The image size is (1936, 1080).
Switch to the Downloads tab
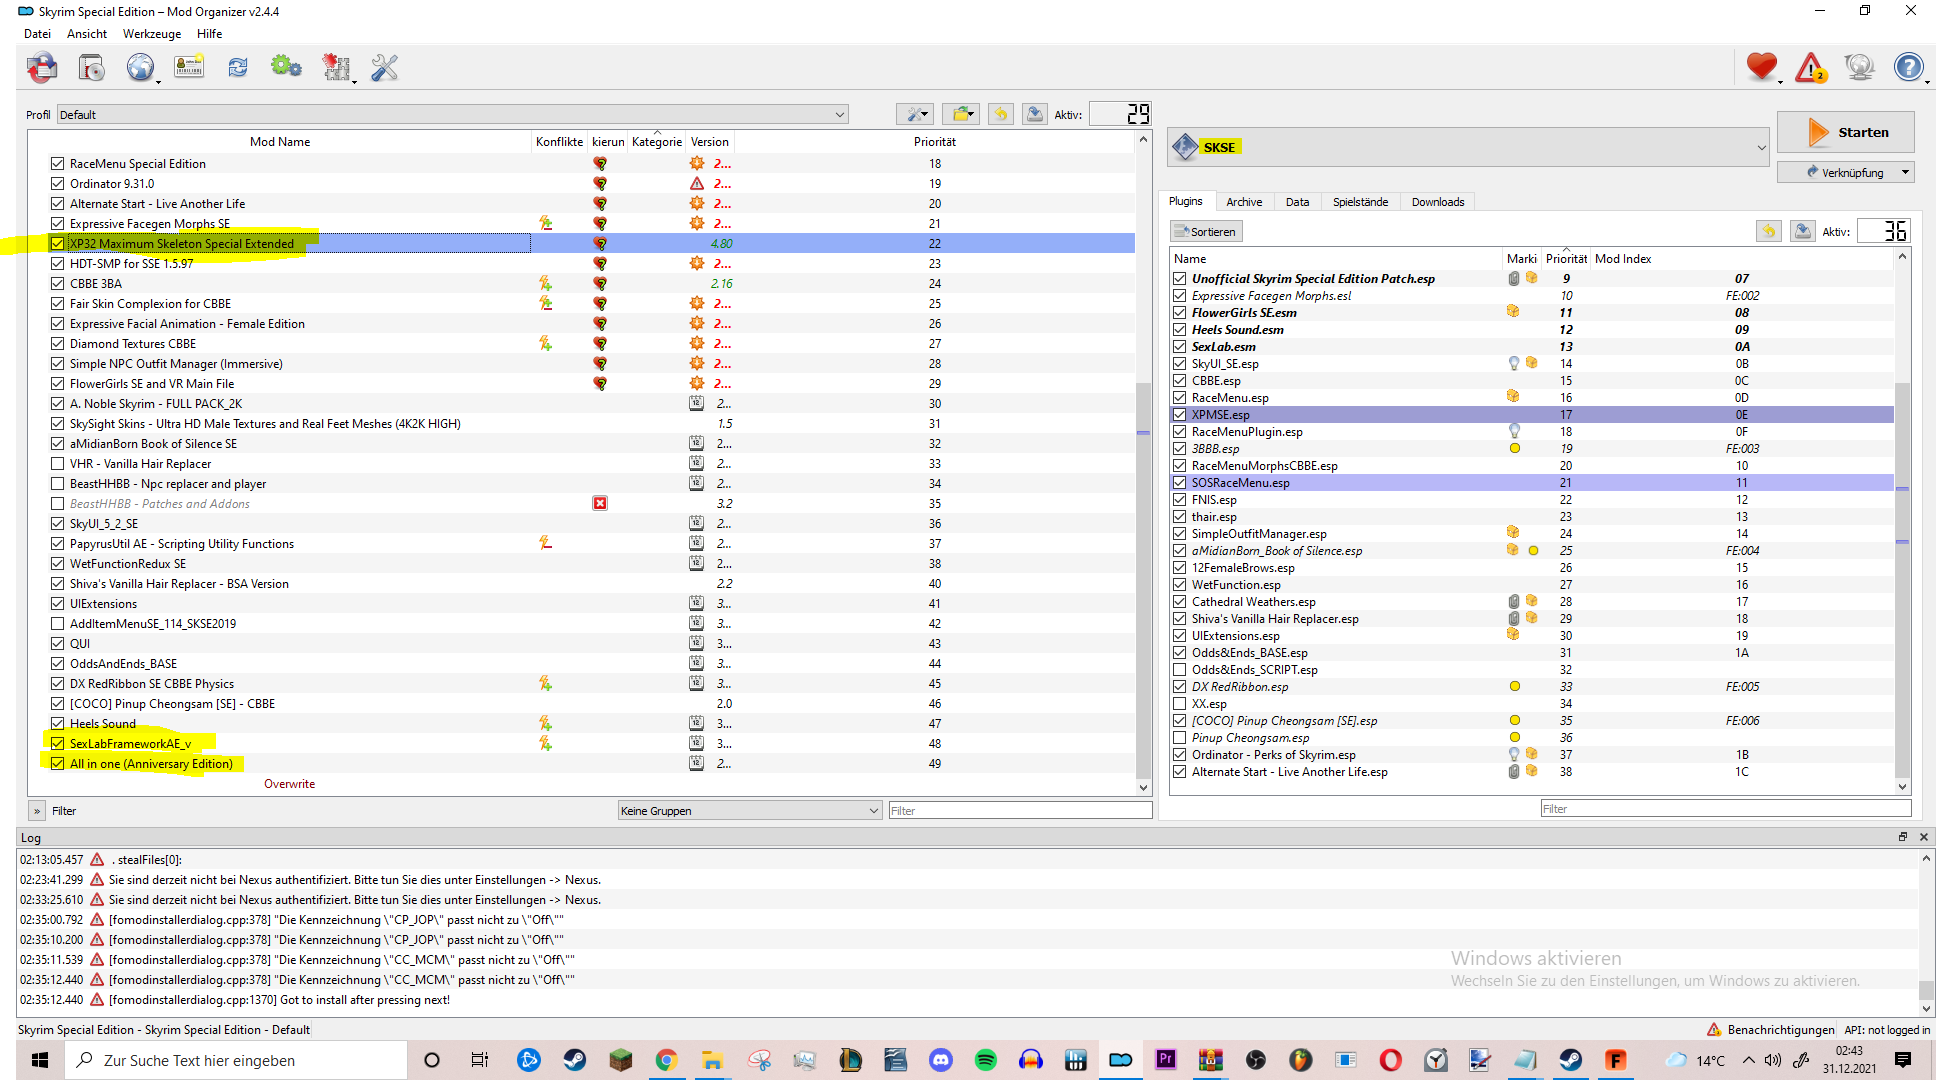pyautogui.click(x=1437, y=202)
